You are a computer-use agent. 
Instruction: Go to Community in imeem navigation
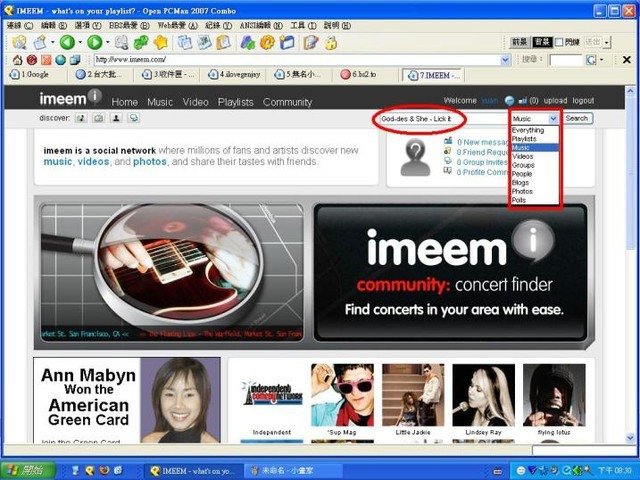pos(287,102)
